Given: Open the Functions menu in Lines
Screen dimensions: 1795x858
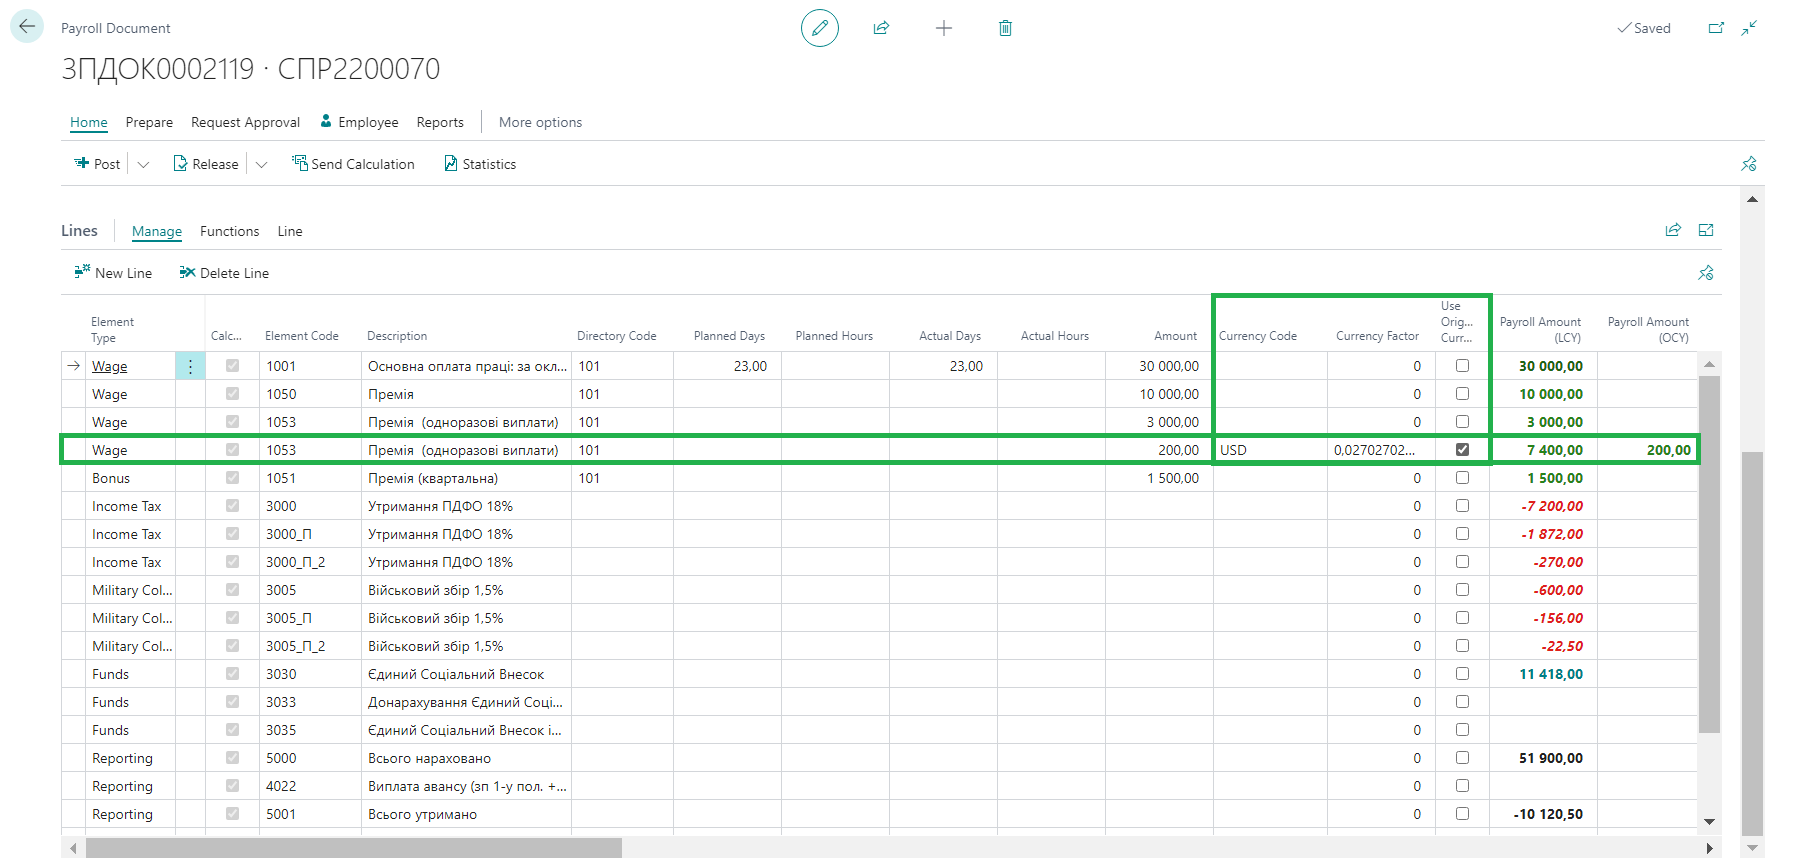Looking at the screenshot, I should pyautogui.click(x=229, y=232).
